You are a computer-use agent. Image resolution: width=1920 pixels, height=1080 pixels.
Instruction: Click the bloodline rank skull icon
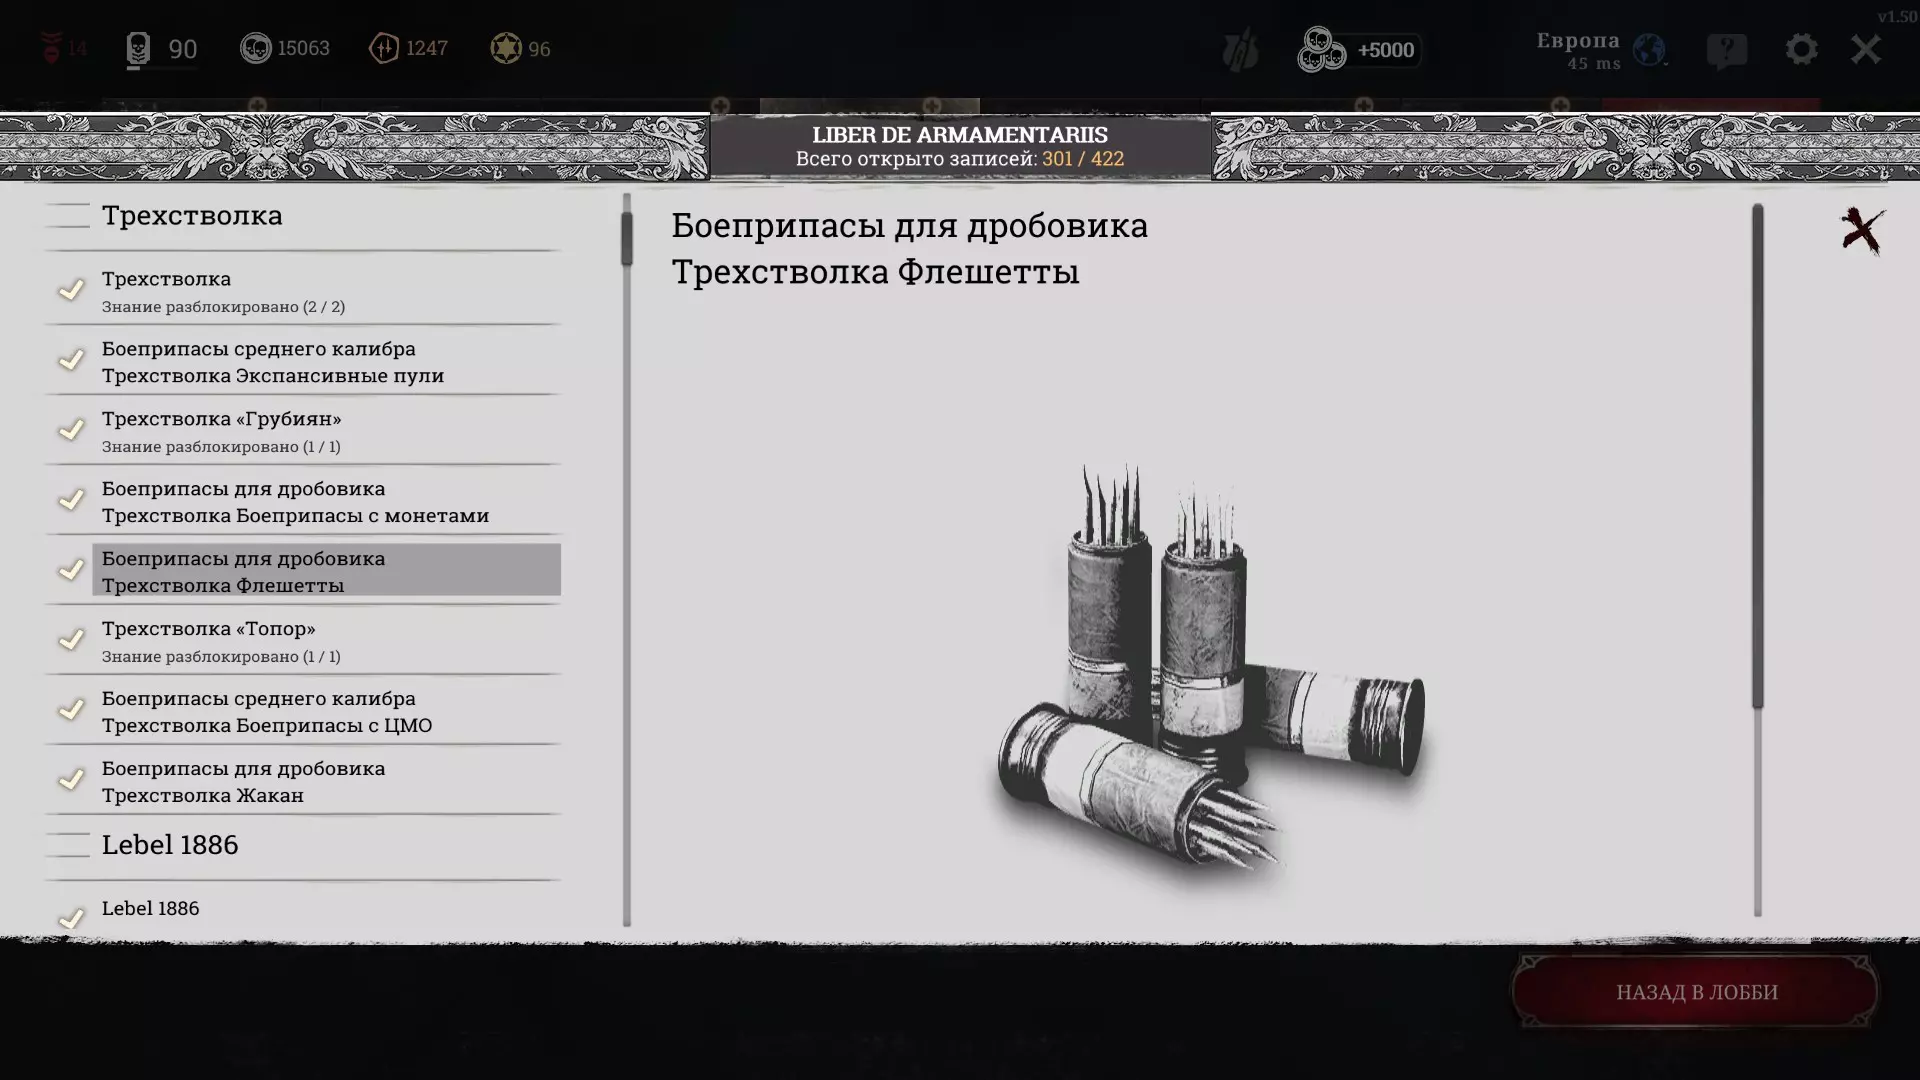pyautogui.click(x=138, y=49)
